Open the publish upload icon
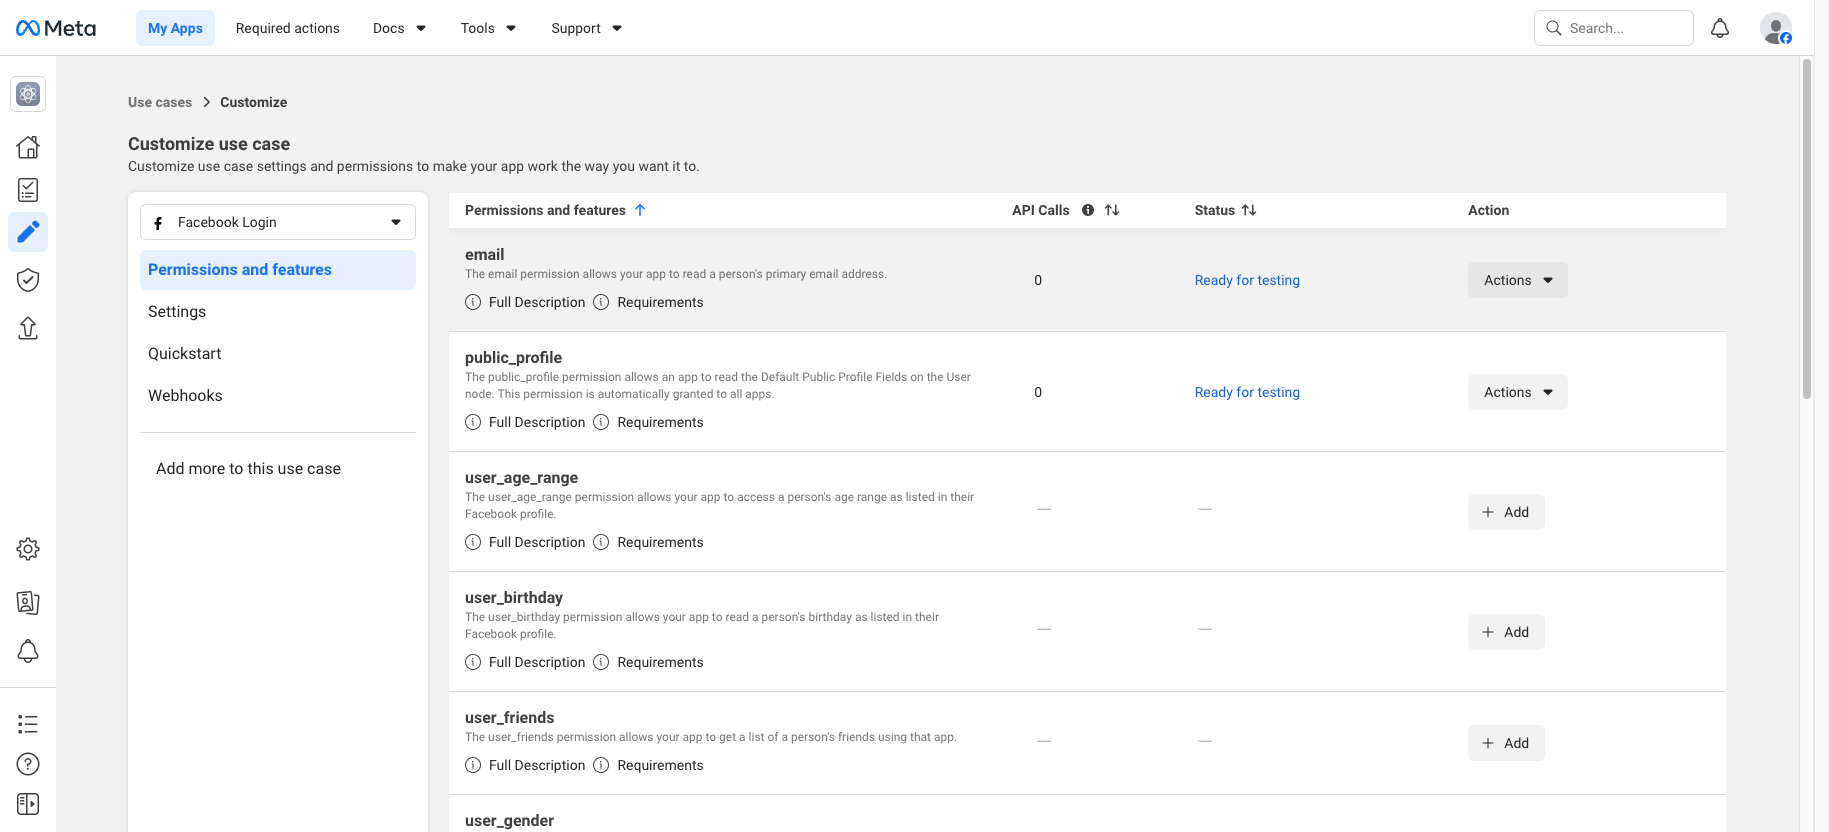The image size is (1829, 832). (28, 328)
